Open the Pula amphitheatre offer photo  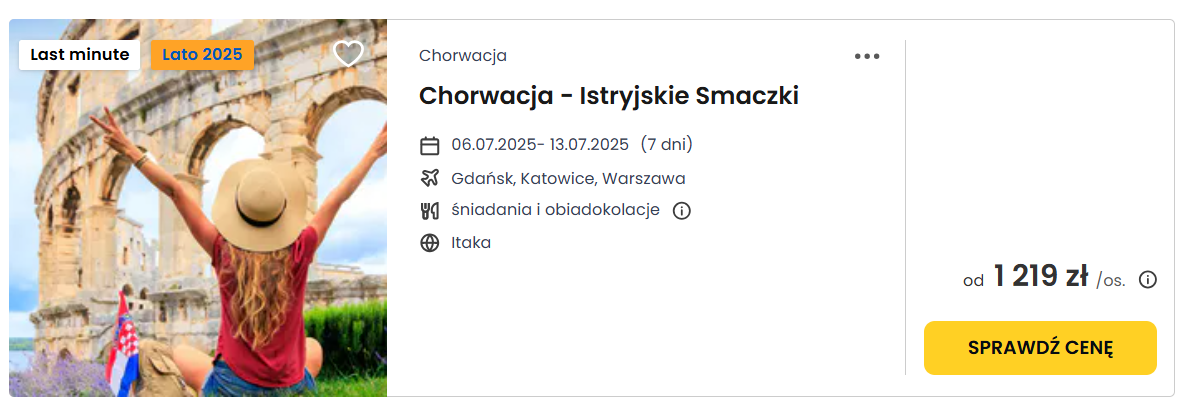tap(198, 207)
